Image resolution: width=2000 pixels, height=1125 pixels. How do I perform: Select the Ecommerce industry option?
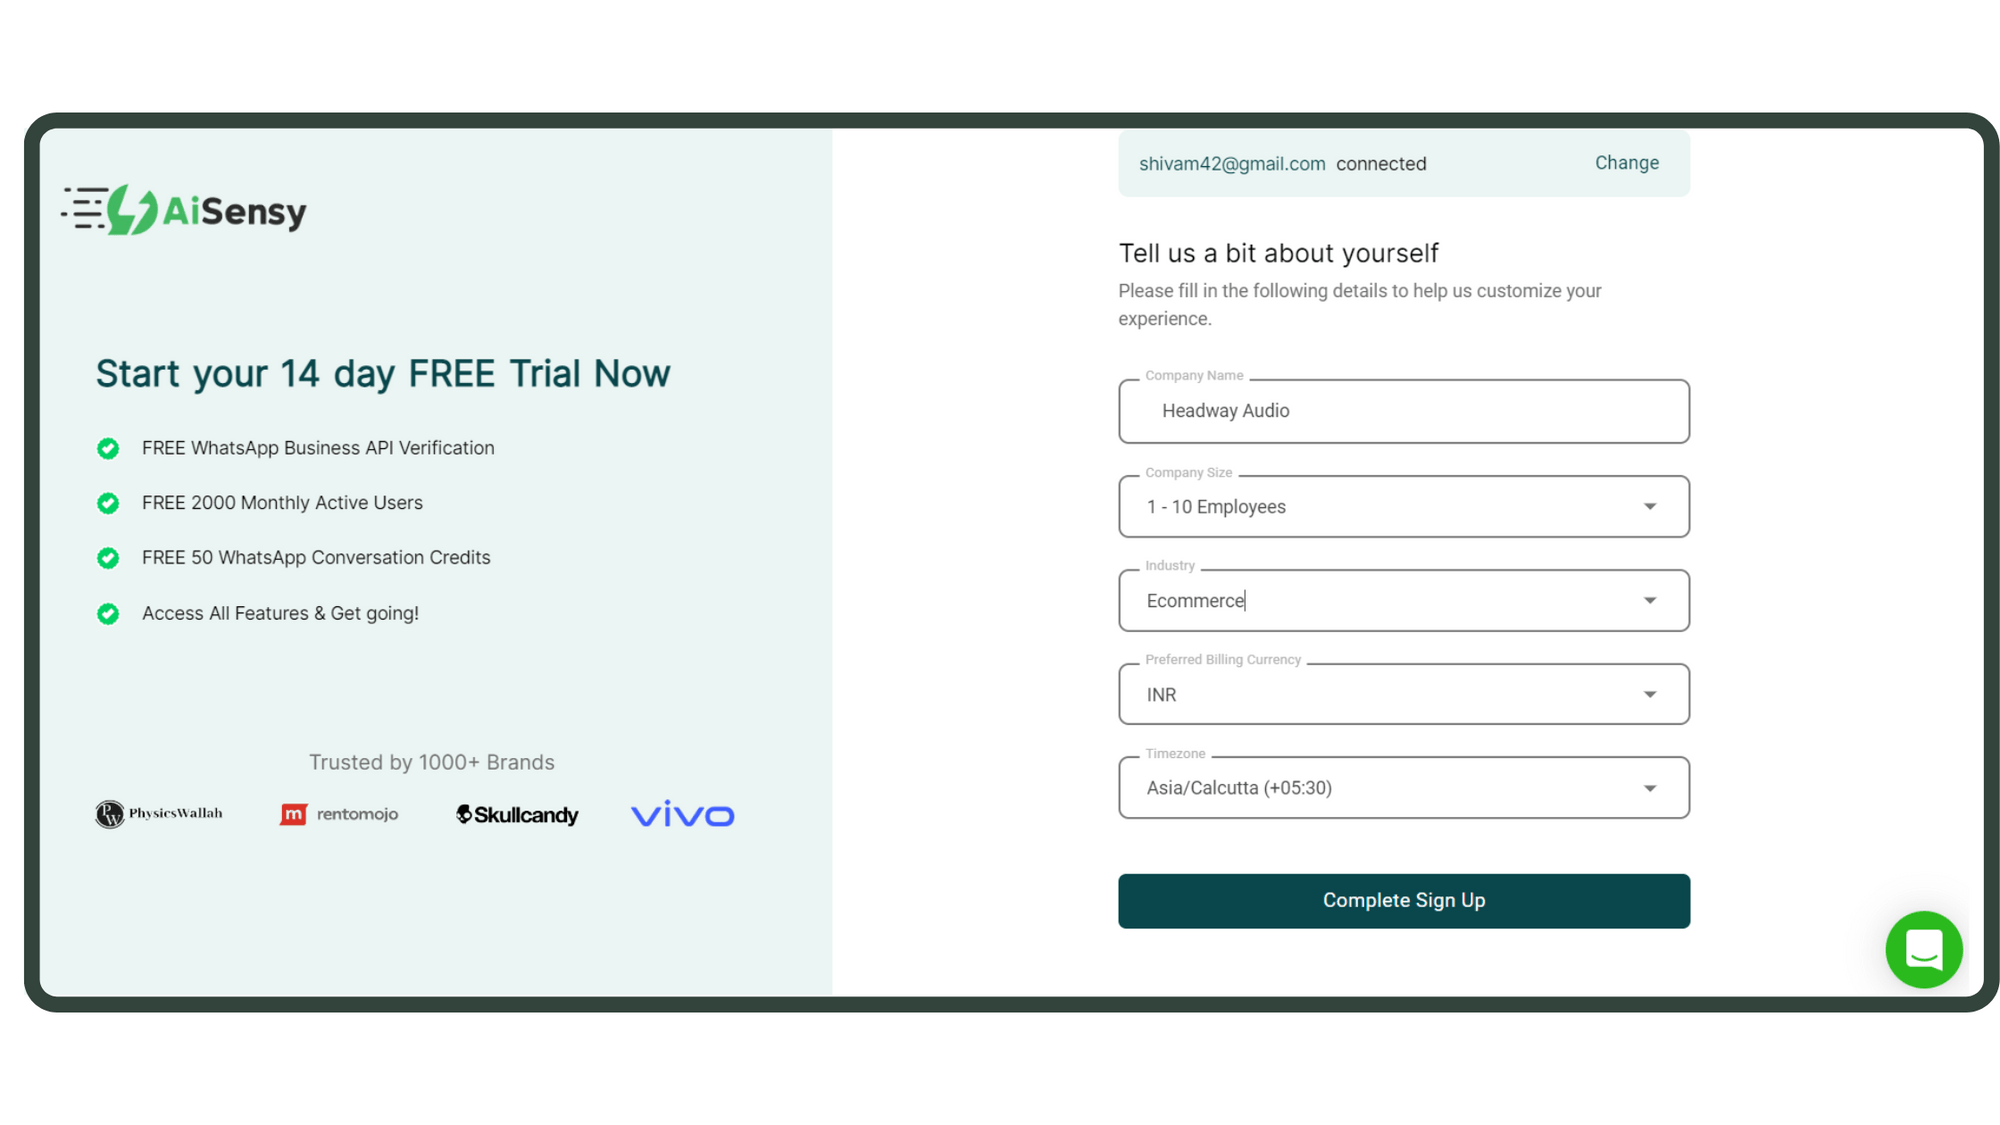(x=1402, y=600)
